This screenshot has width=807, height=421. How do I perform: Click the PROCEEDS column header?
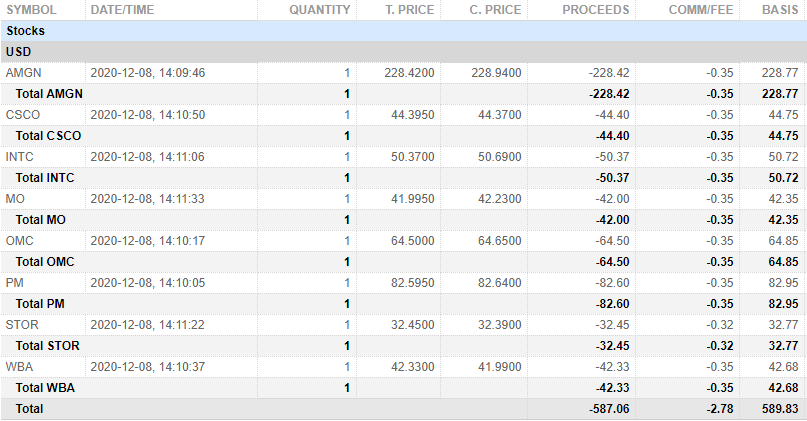coord(595,10)
